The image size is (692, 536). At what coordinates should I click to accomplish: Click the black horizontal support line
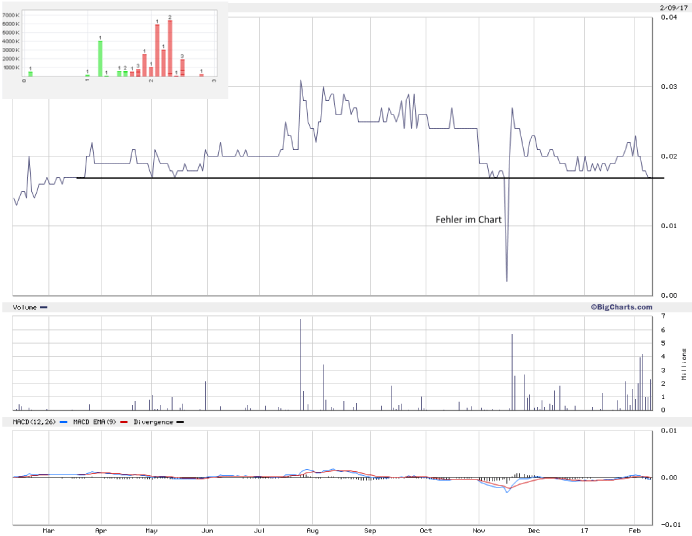pos(300,178)
